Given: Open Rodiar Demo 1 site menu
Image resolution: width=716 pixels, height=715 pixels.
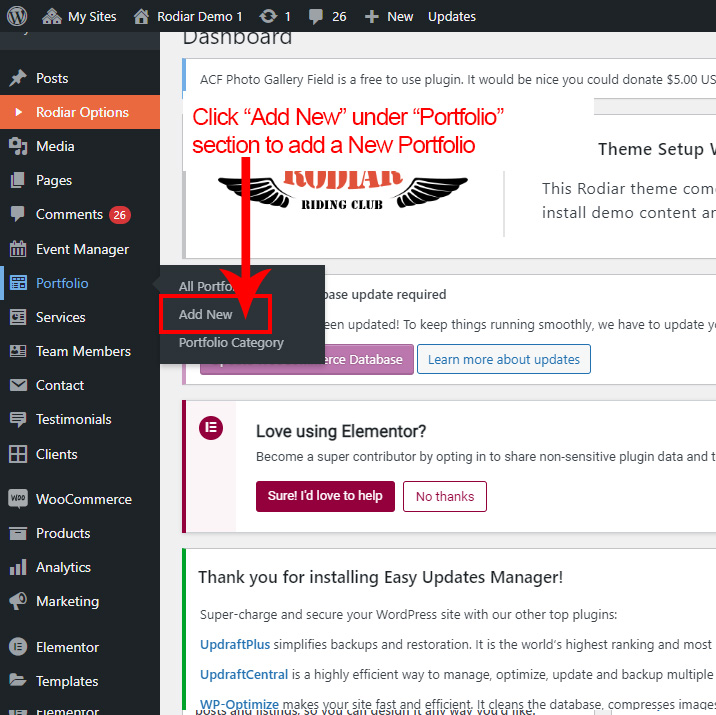Looking at the screenshot, I should pyautogui.click(x=188, y=16).
